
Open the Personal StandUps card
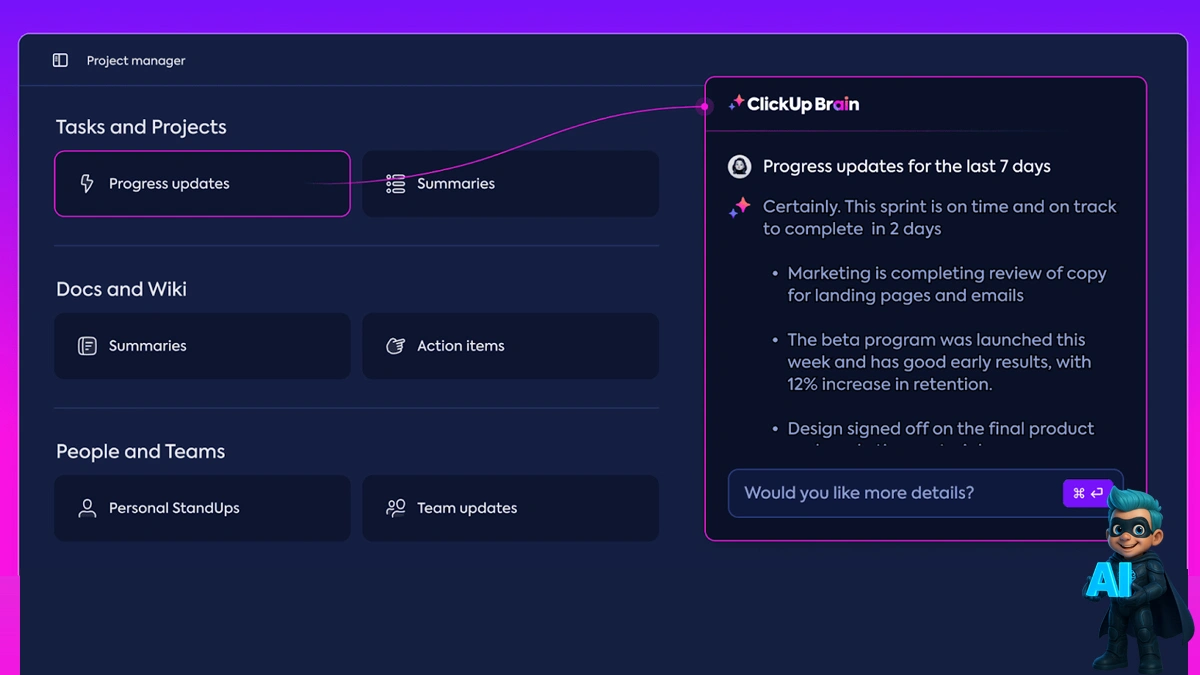[202, 508]
